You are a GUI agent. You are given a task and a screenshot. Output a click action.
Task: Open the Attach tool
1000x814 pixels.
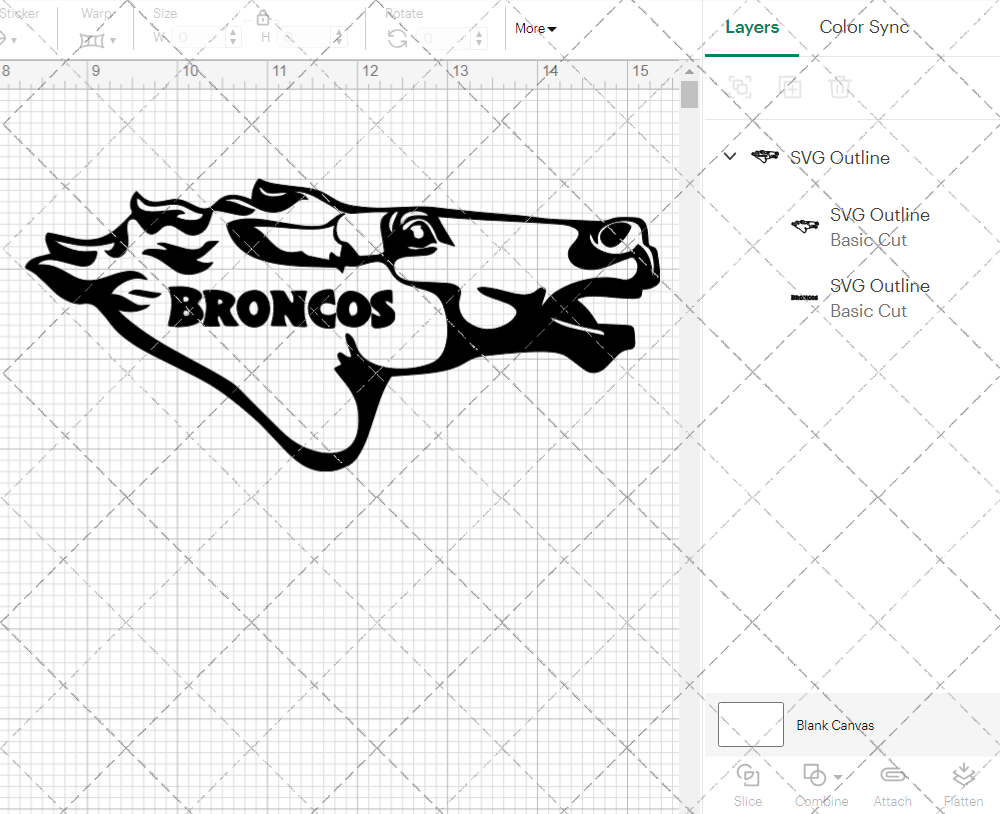coord(893,785)
